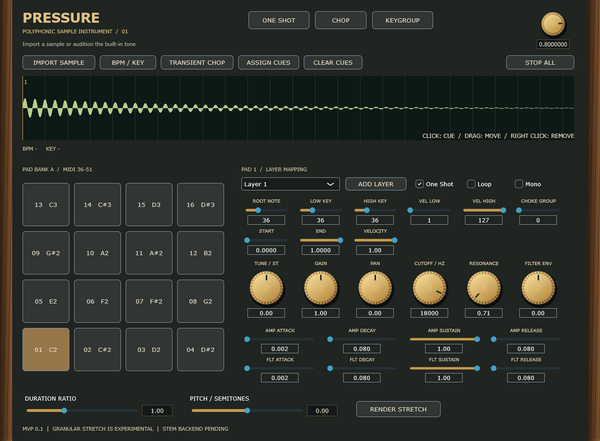The height and width of the screenshot is (441, 600).
Task: Trigger pad 03 D2
Action: pos(149,350)
